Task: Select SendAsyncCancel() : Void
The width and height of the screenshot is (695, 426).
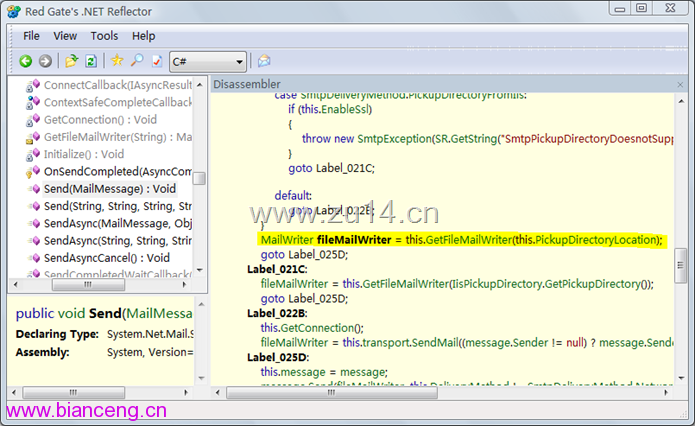Action: pyautogui.click(x=107, y=258)
